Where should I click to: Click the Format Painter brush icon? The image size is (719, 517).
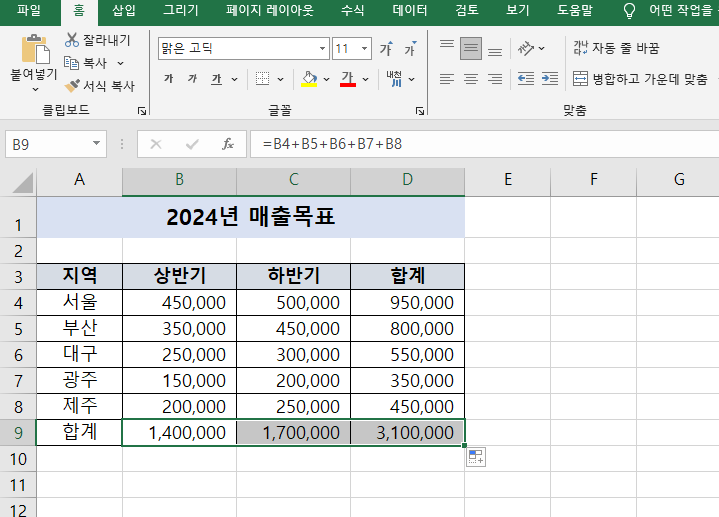click(72, 85)
